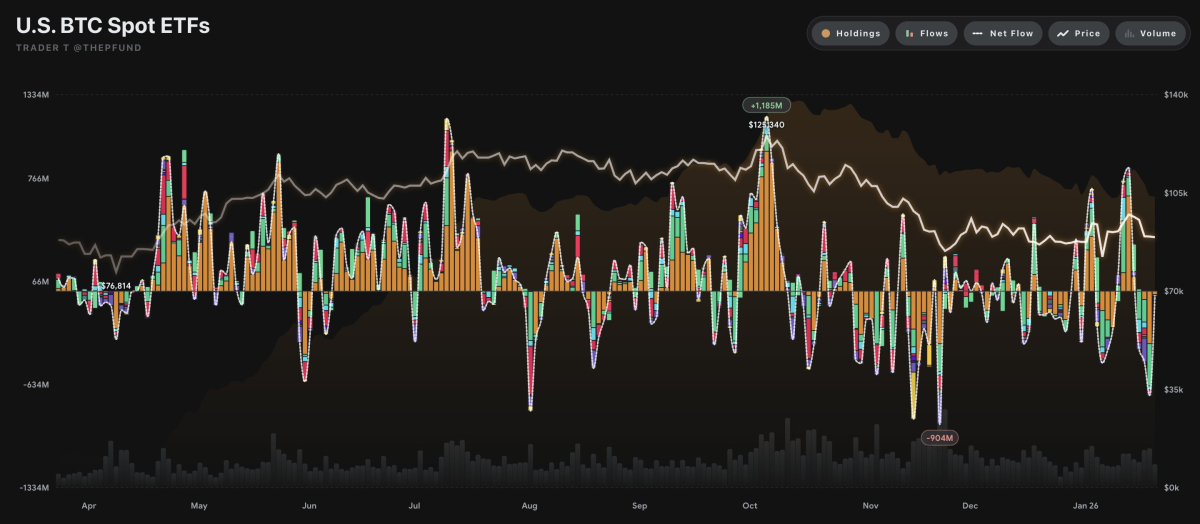
Task: Click the -904M lowest outflow label
Action: (x=940, y=438)
